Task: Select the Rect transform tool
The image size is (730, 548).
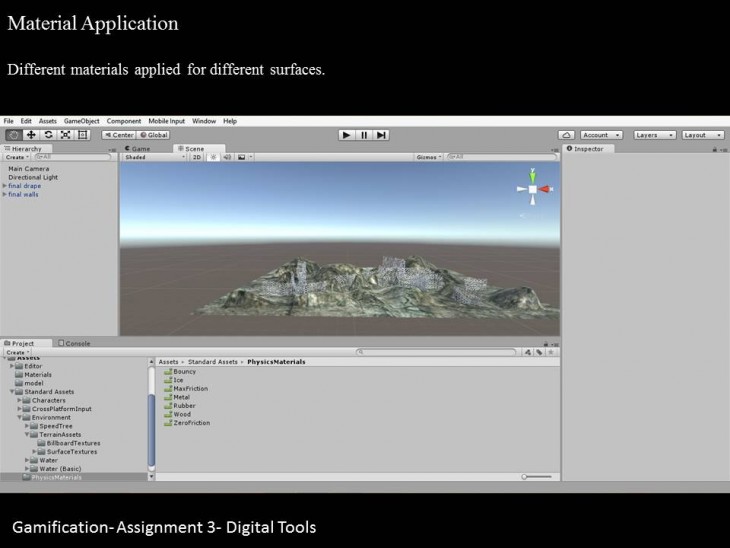Action: [83, 134]
